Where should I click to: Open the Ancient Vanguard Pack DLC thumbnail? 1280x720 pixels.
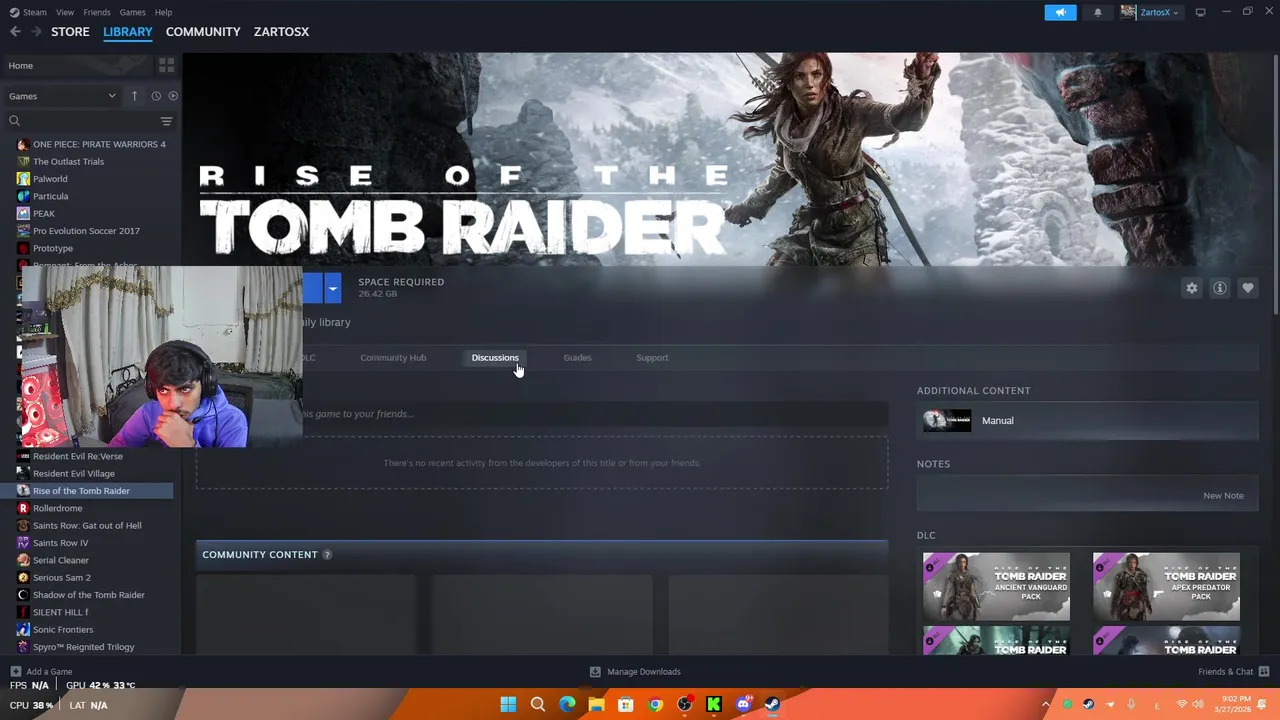coord(996,586)
